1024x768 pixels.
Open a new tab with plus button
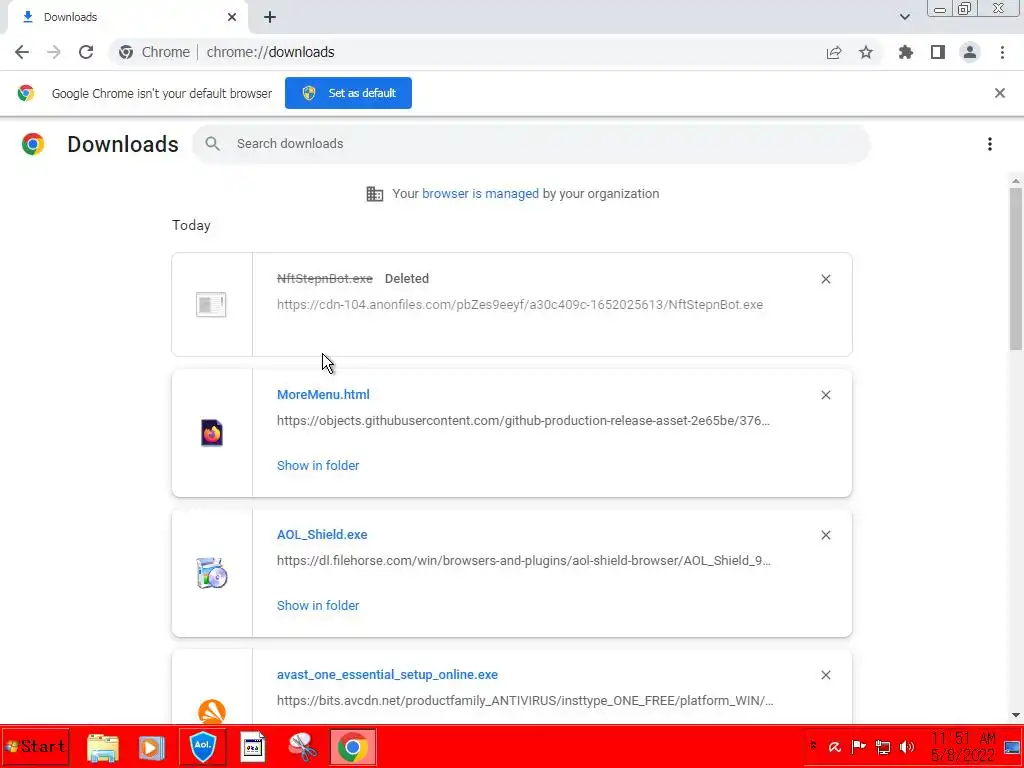click(270, 18)
